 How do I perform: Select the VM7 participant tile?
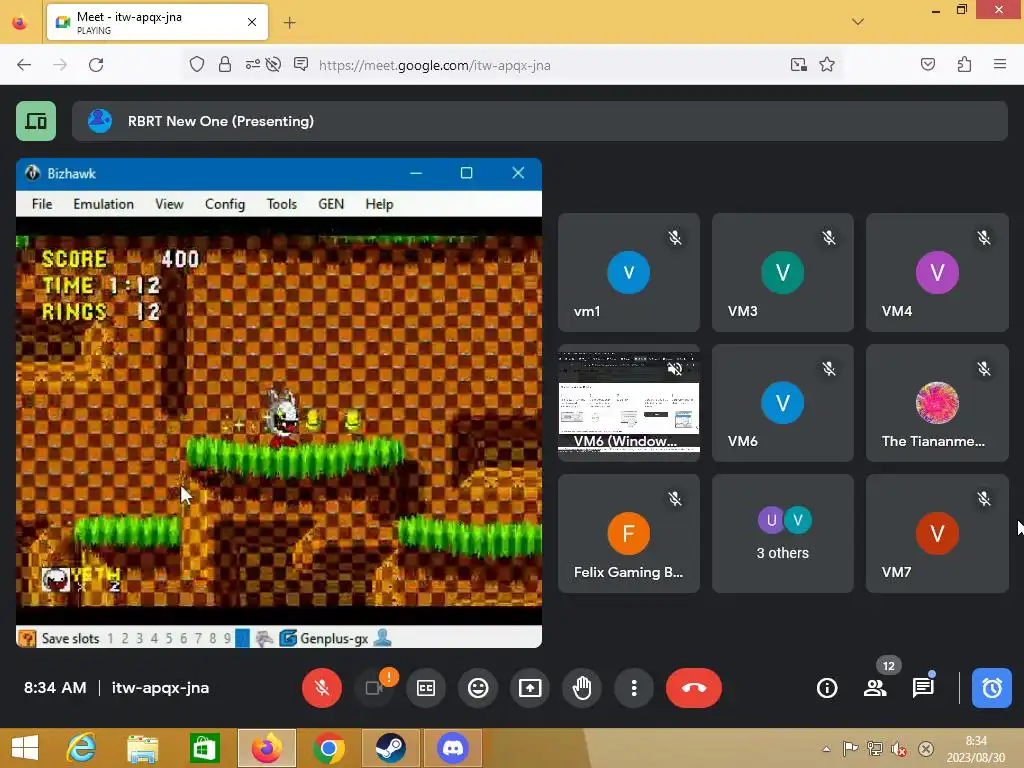click(937, 534)
